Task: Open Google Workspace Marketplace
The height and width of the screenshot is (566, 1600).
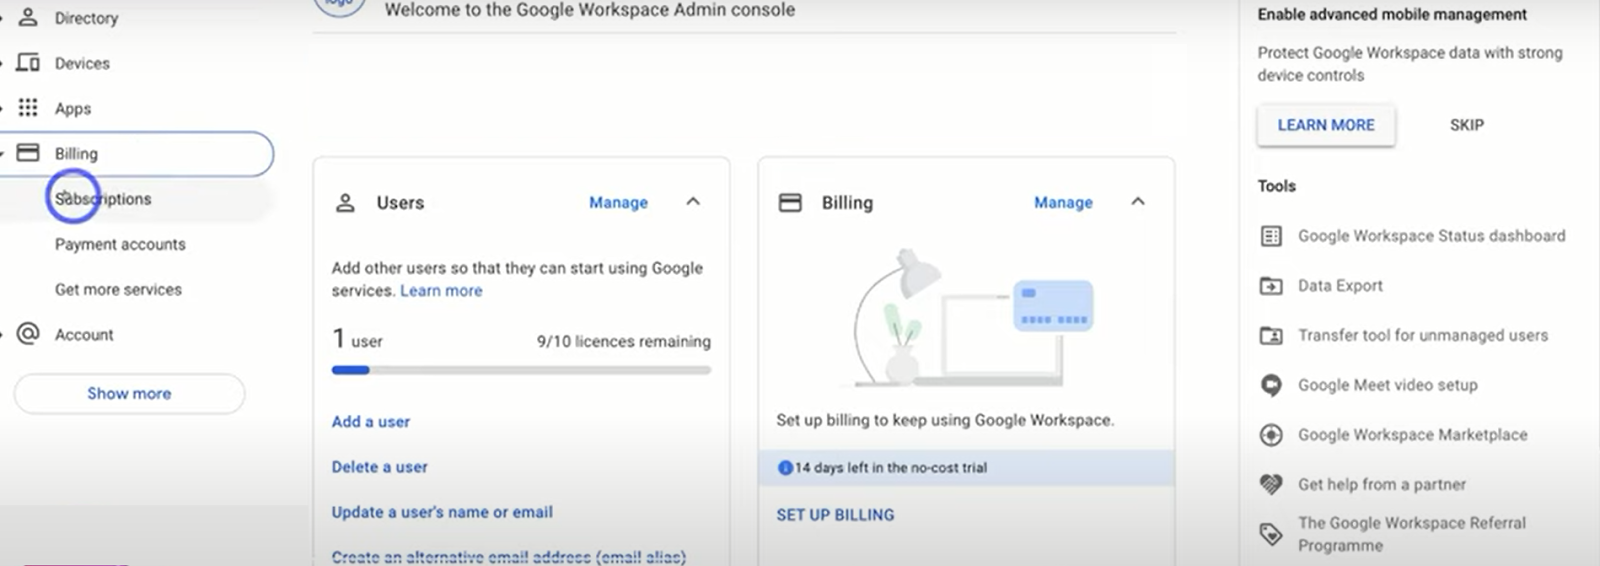Action: pyautogui.click(x=1412, y=435)
